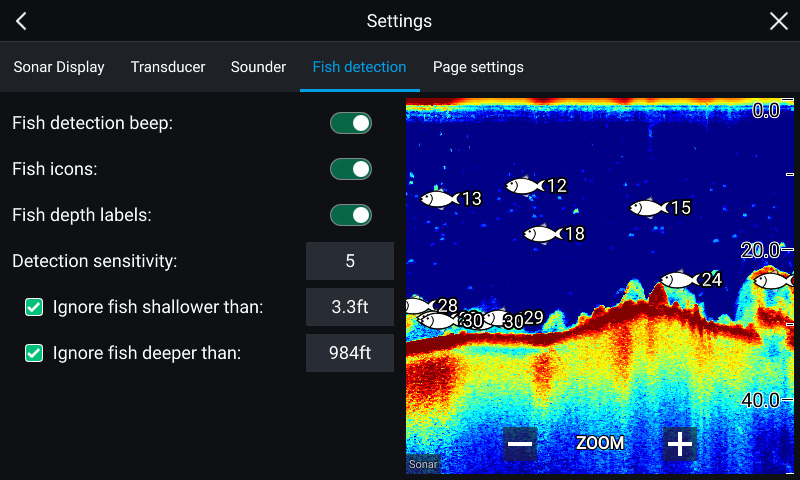This screenshot has width=800, height=480.
Task: Select the fish icon at depth 18
Action: coord(542,234)
